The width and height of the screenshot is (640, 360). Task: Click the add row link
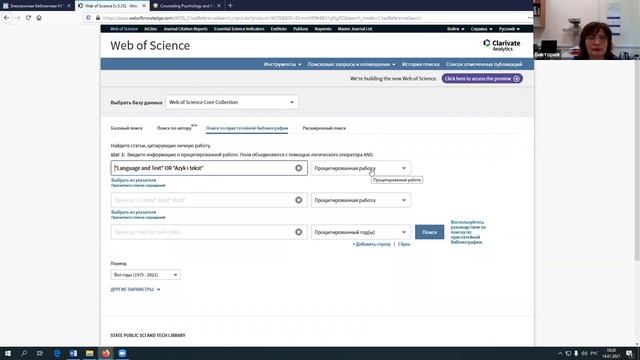point(372,244)
